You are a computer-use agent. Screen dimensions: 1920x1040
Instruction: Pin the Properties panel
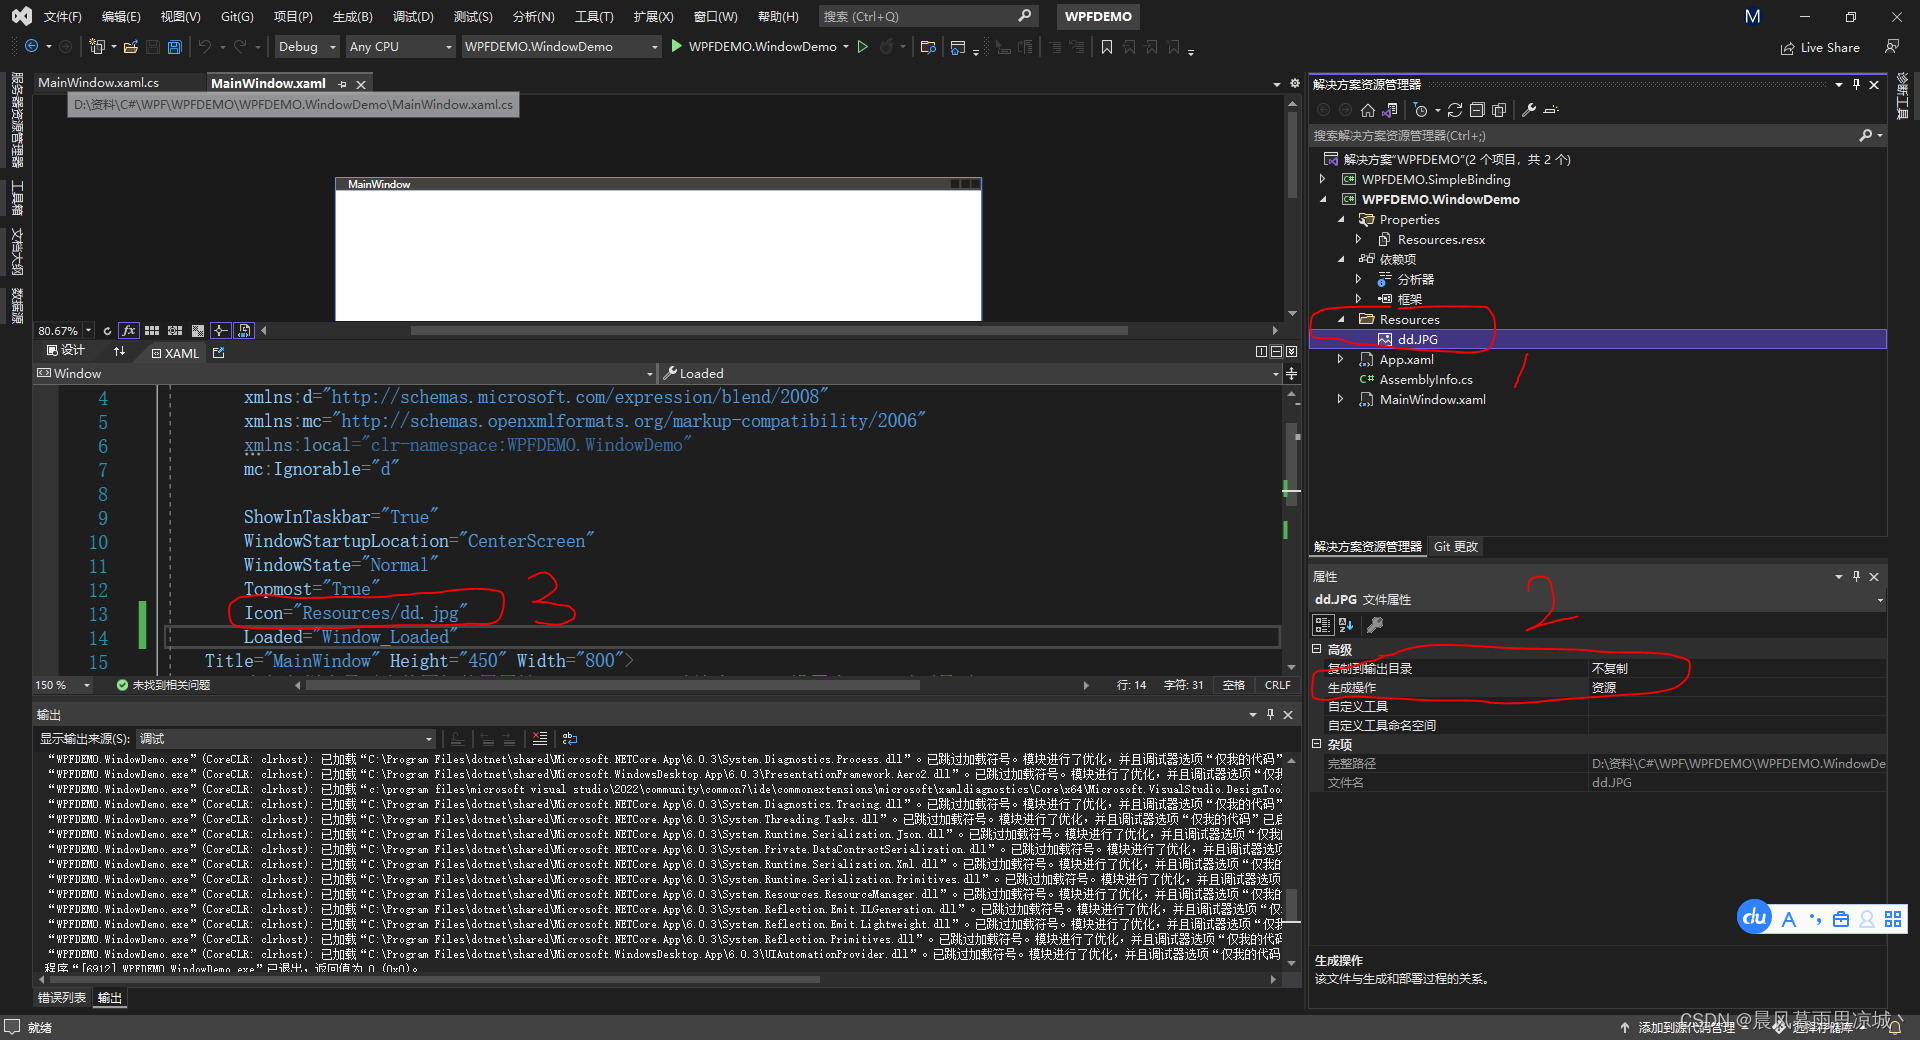click(1856, 576)
